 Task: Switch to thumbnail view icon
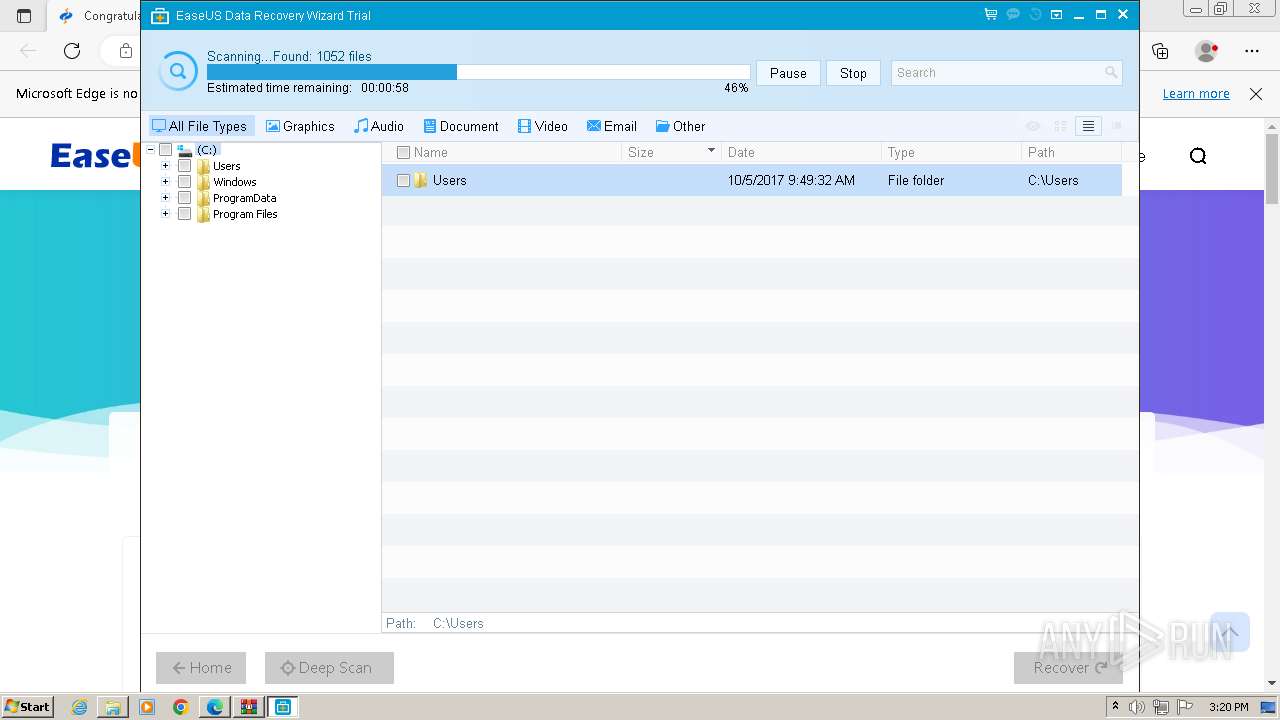point(1061,126)
